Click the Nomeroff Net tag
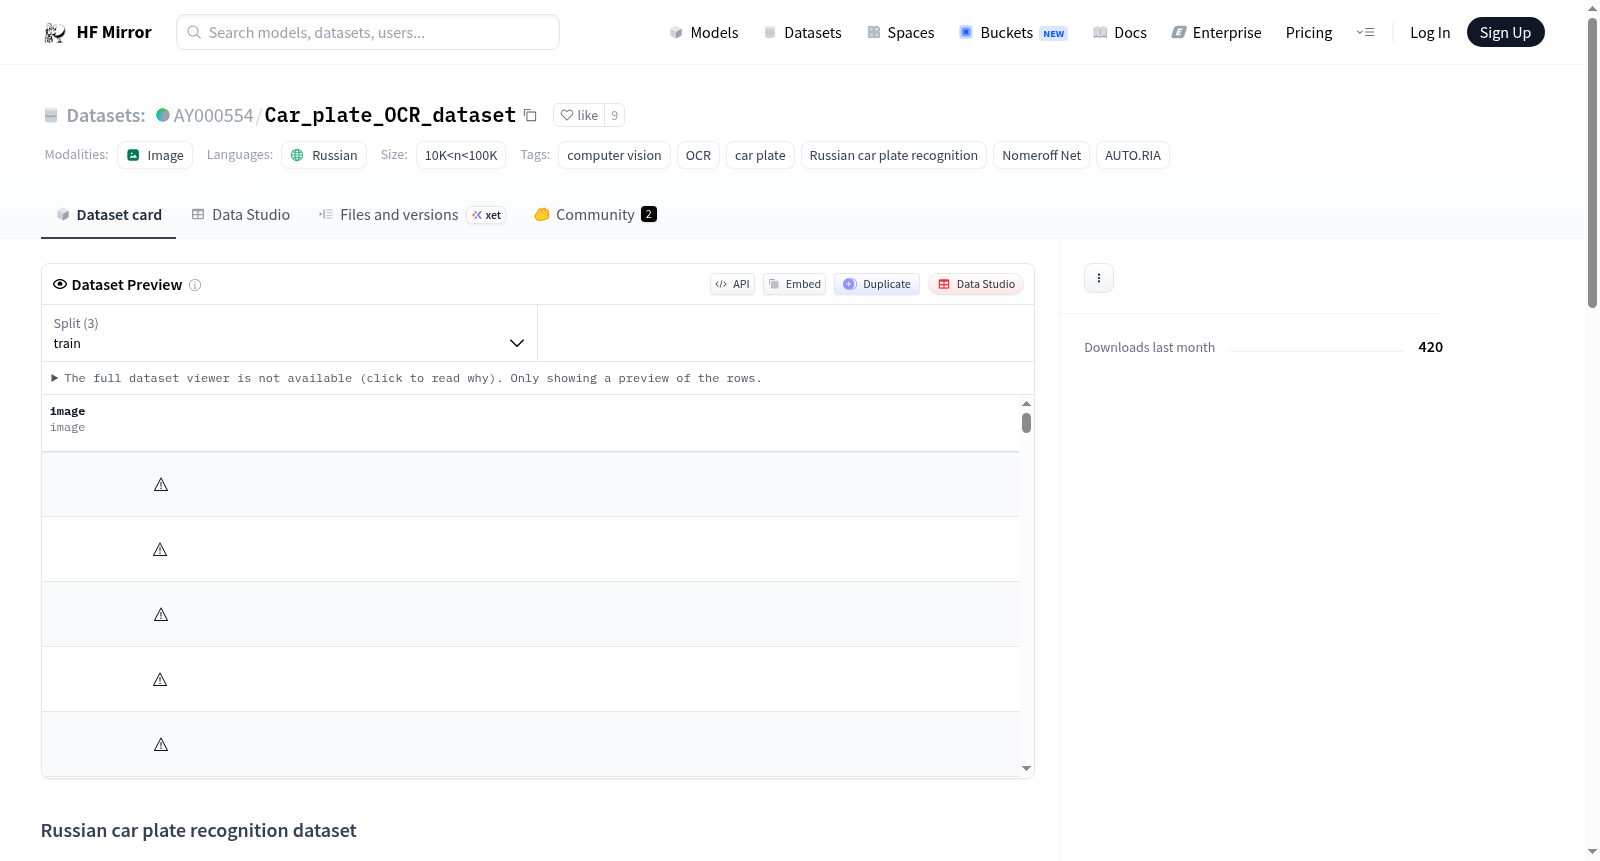This screenshot has width=1600, height=861. pos(1041,155)
